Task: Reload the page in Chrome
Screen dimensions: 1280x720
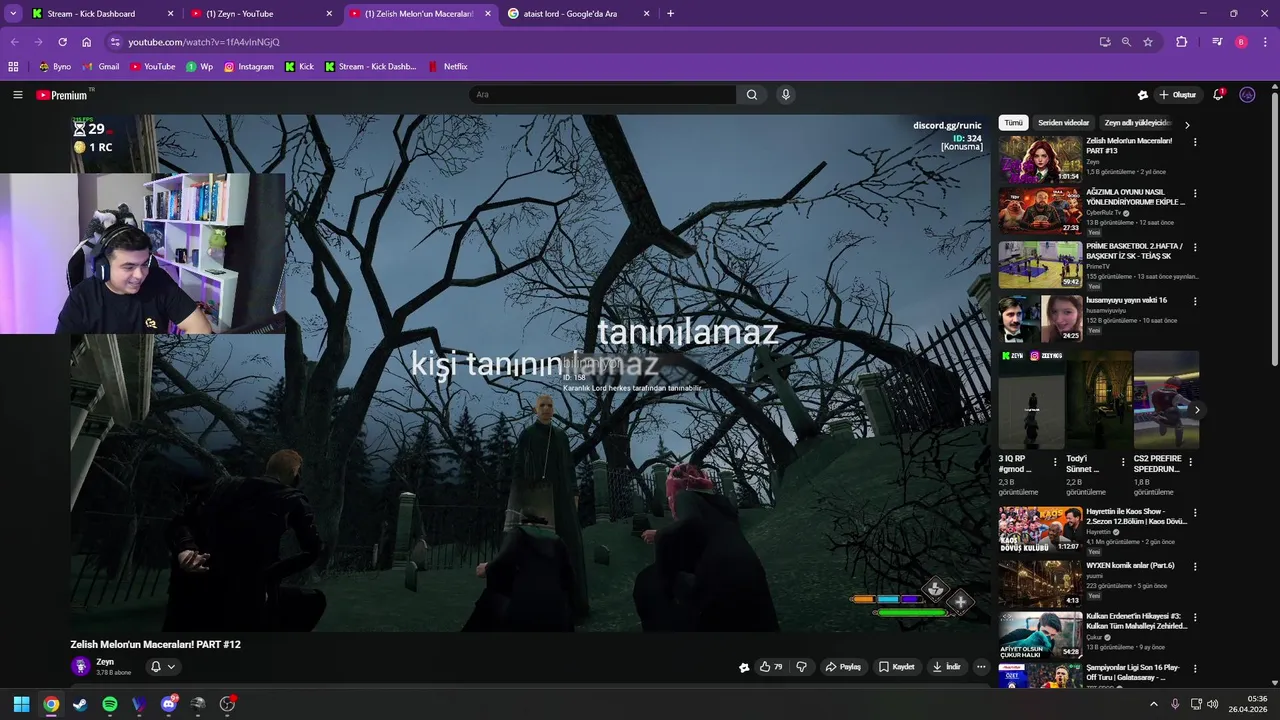Action: [x=62, y=42]
